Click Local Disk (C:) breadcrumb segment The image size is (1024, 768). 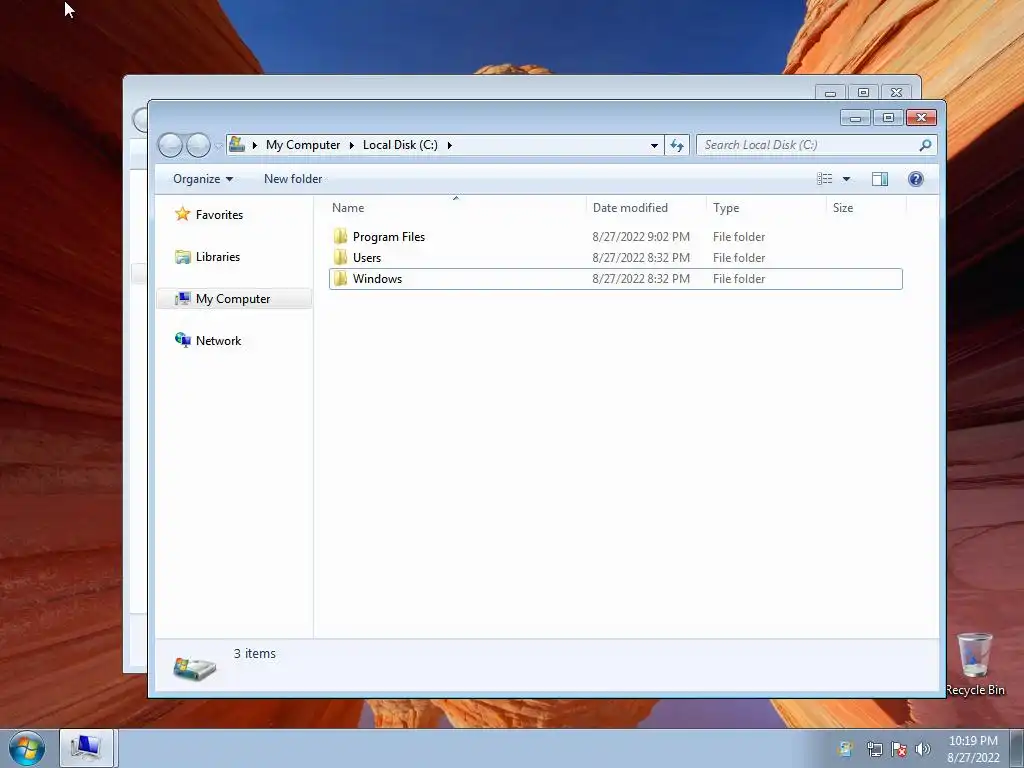click(400, 145)
